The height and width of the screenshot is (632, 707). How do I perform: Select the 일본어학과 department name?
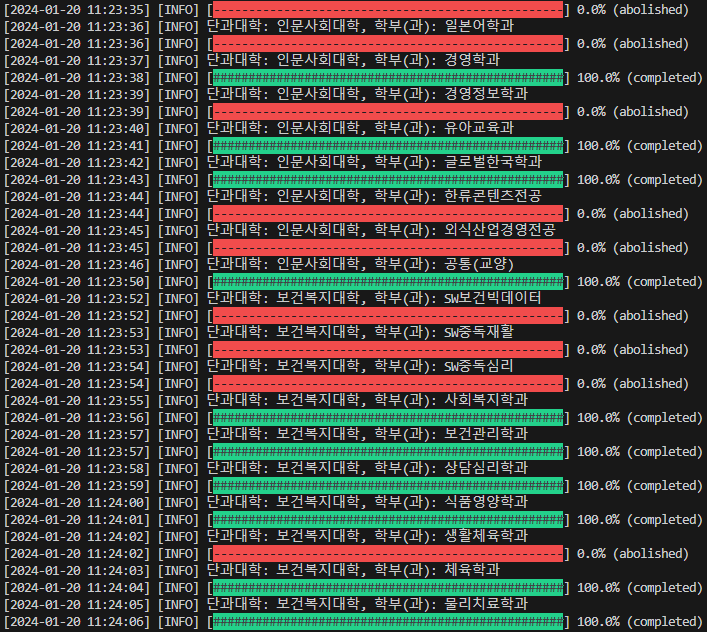[x=479, y=26]
